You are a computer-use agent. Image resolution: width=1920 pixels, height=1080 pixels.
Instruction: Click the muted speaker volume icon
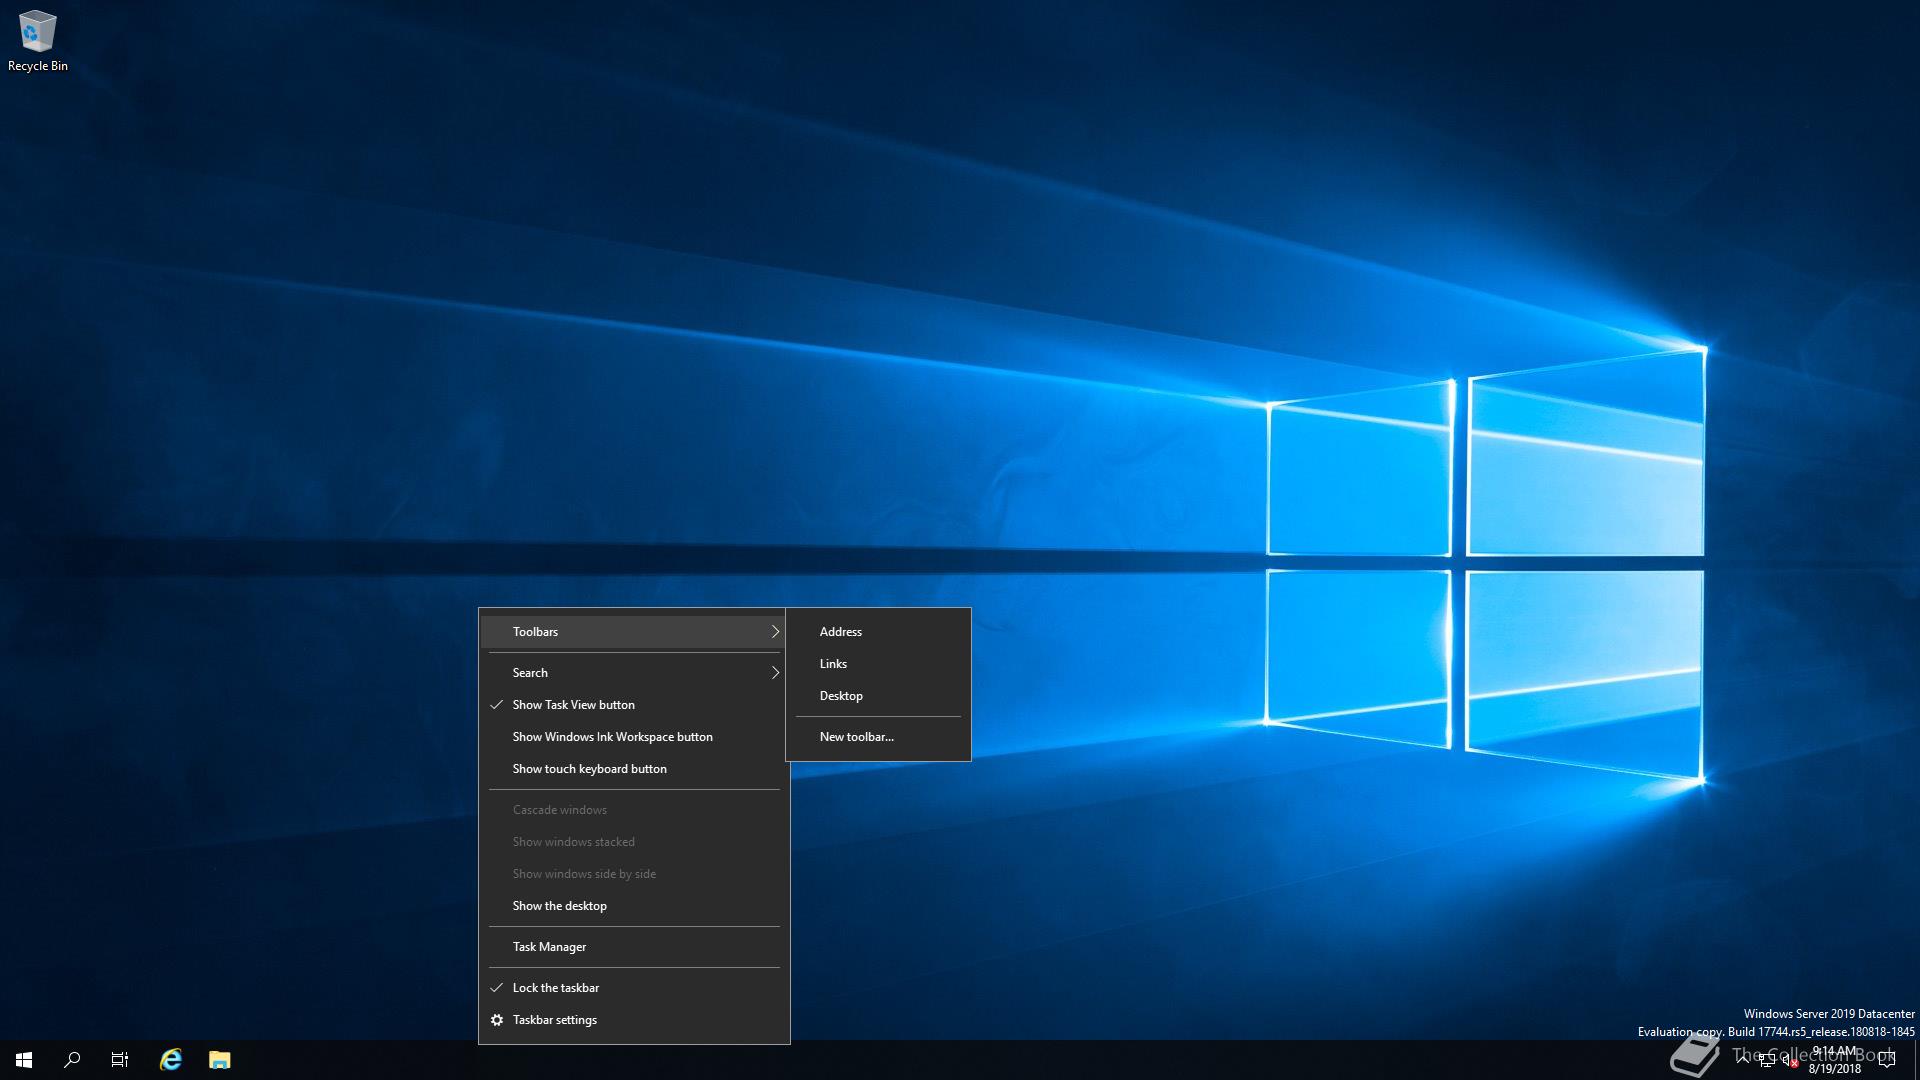[x=1789, y=1061]
